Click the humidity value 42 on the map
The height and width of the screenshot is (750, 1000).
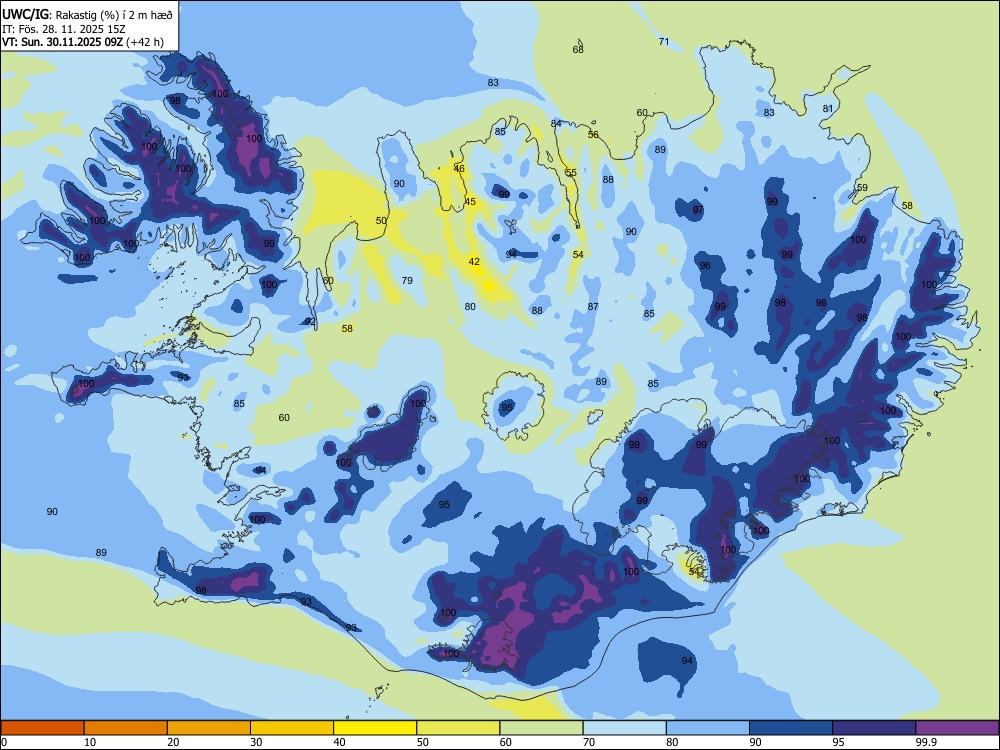pyautogui.click(x=474, y=261)
